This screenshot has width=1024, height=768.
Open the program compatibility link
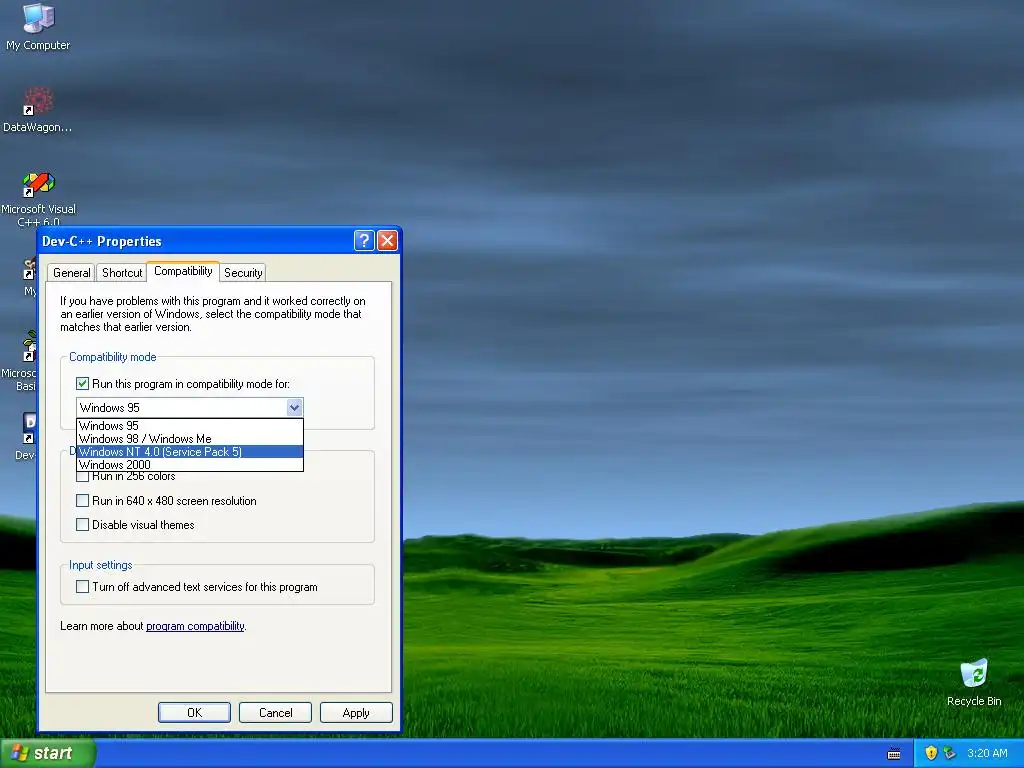[x=195, y=626]
